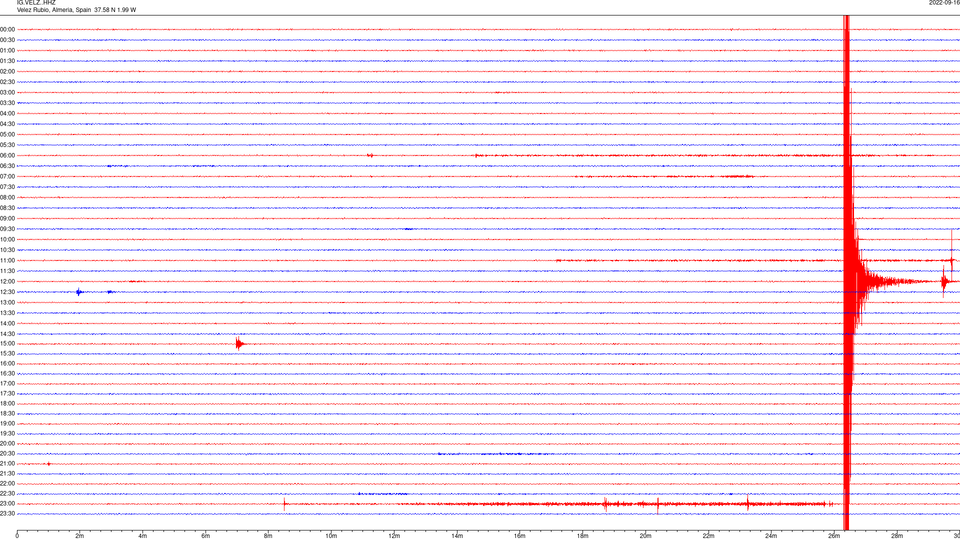Select the 20m axis tick label
The image size is (960, 540).
pos(646,536)
